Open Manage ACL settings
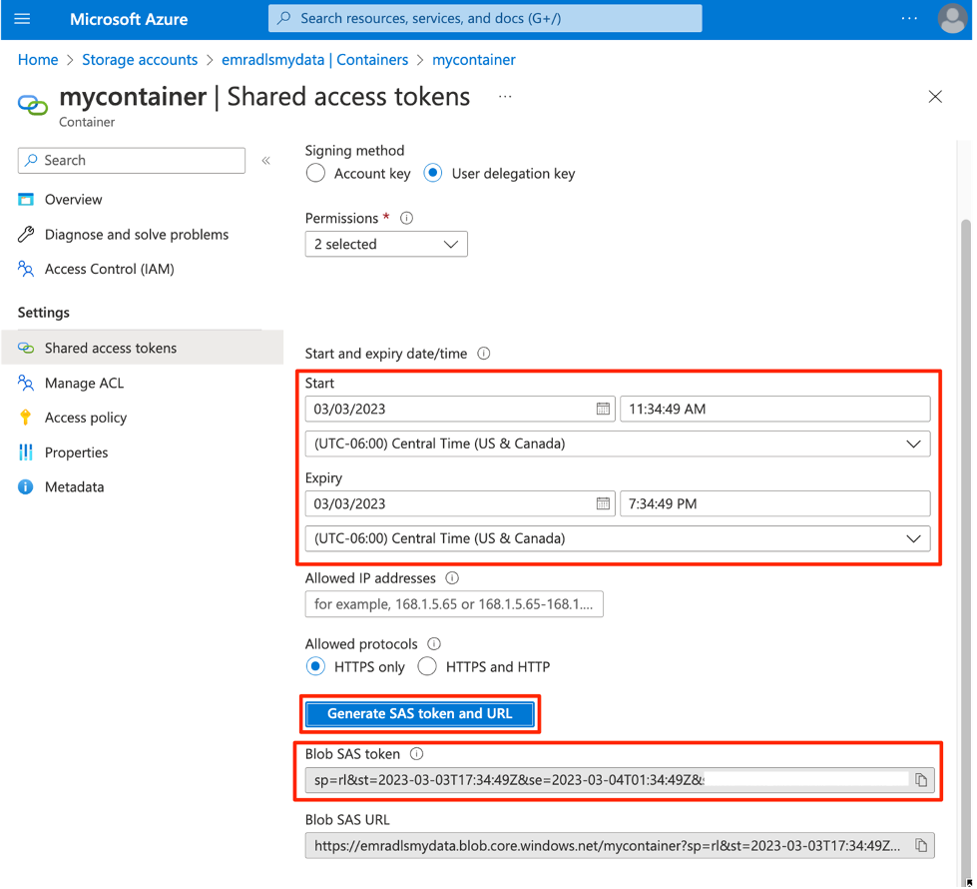 click(x=84, y=383)
